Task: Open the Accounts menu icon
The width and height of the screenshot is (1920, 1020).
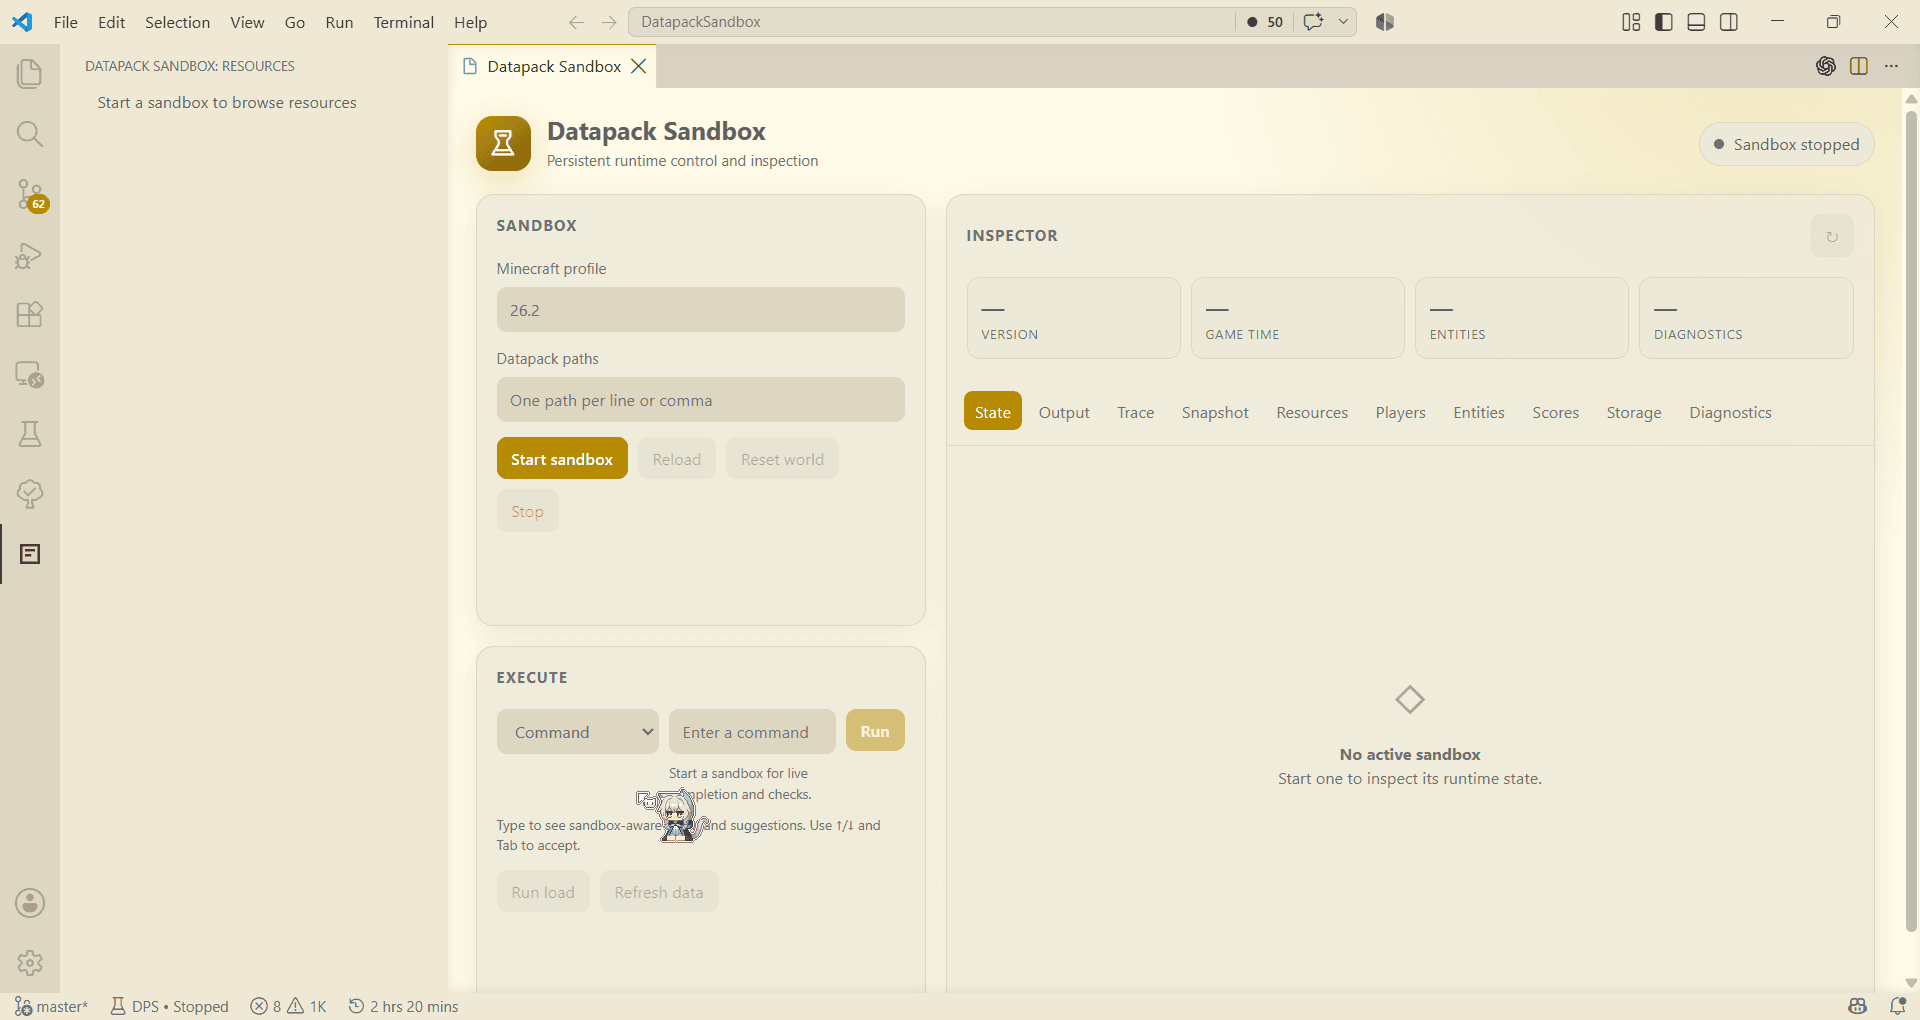Action: tap(30, 903)
